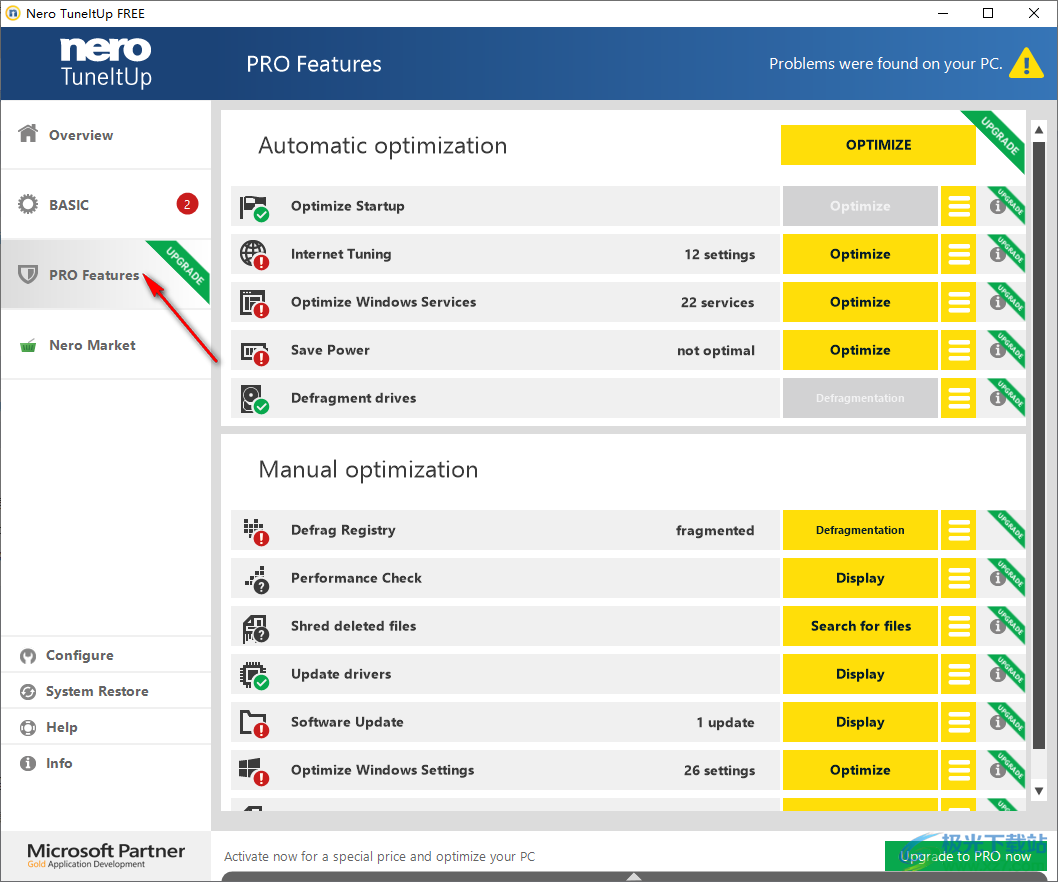This screenshot has height=882, width=1058.
Task: Click the System Restore icon
Action: [x=28, y=692]
